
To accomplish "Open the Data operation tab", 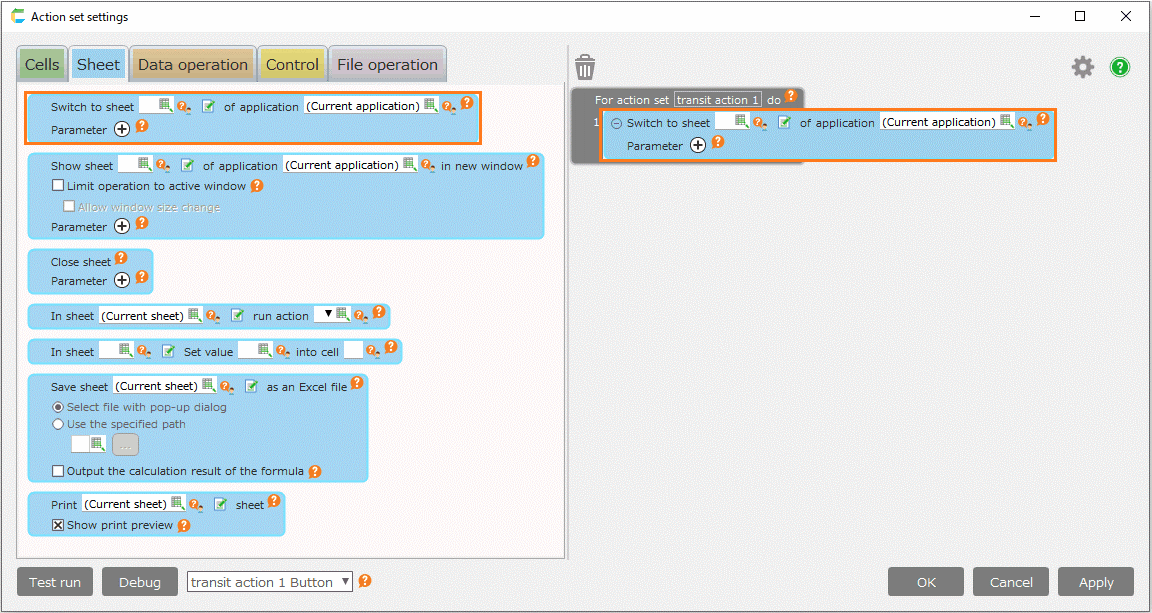I will (x=192, y=65).
